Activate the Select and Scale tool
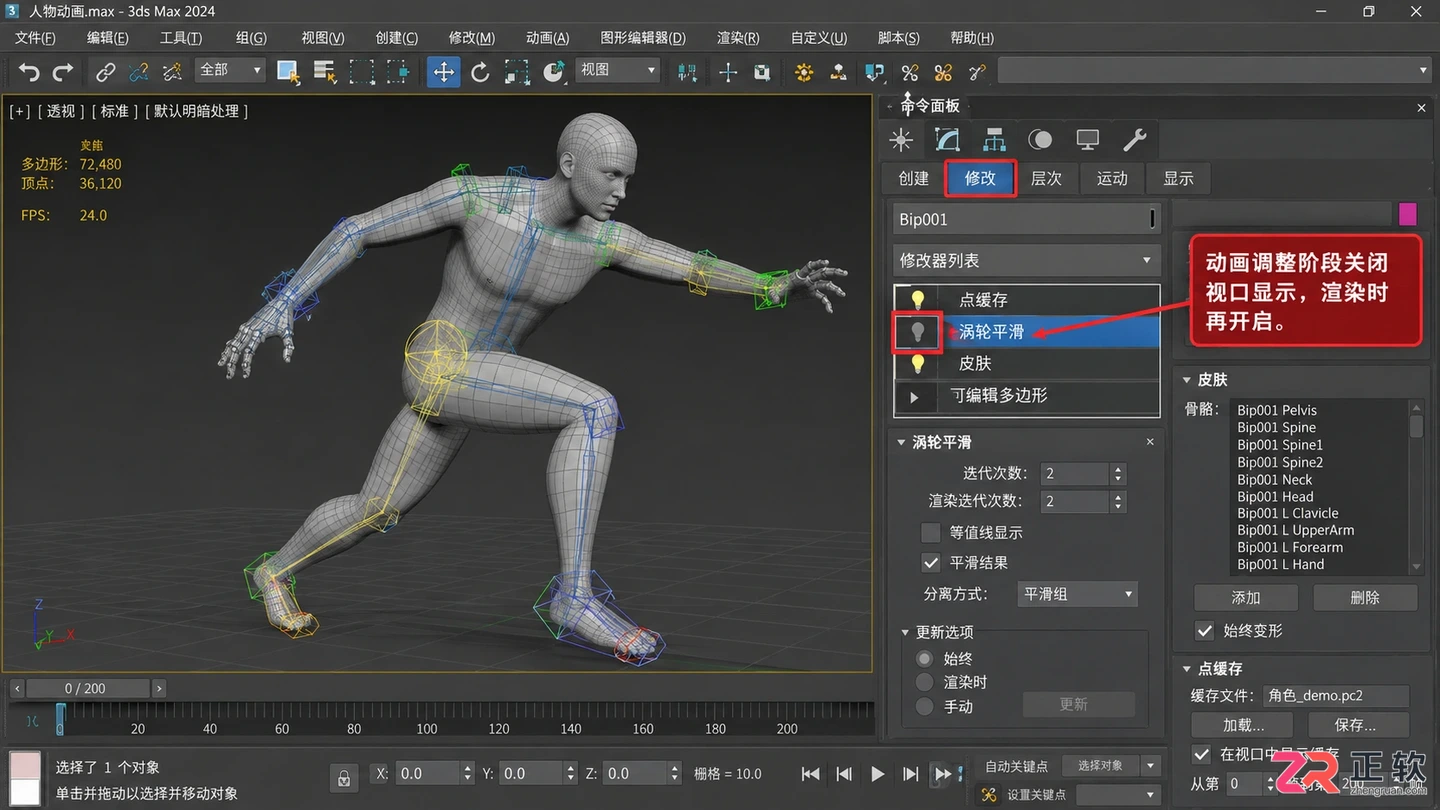 516,71
